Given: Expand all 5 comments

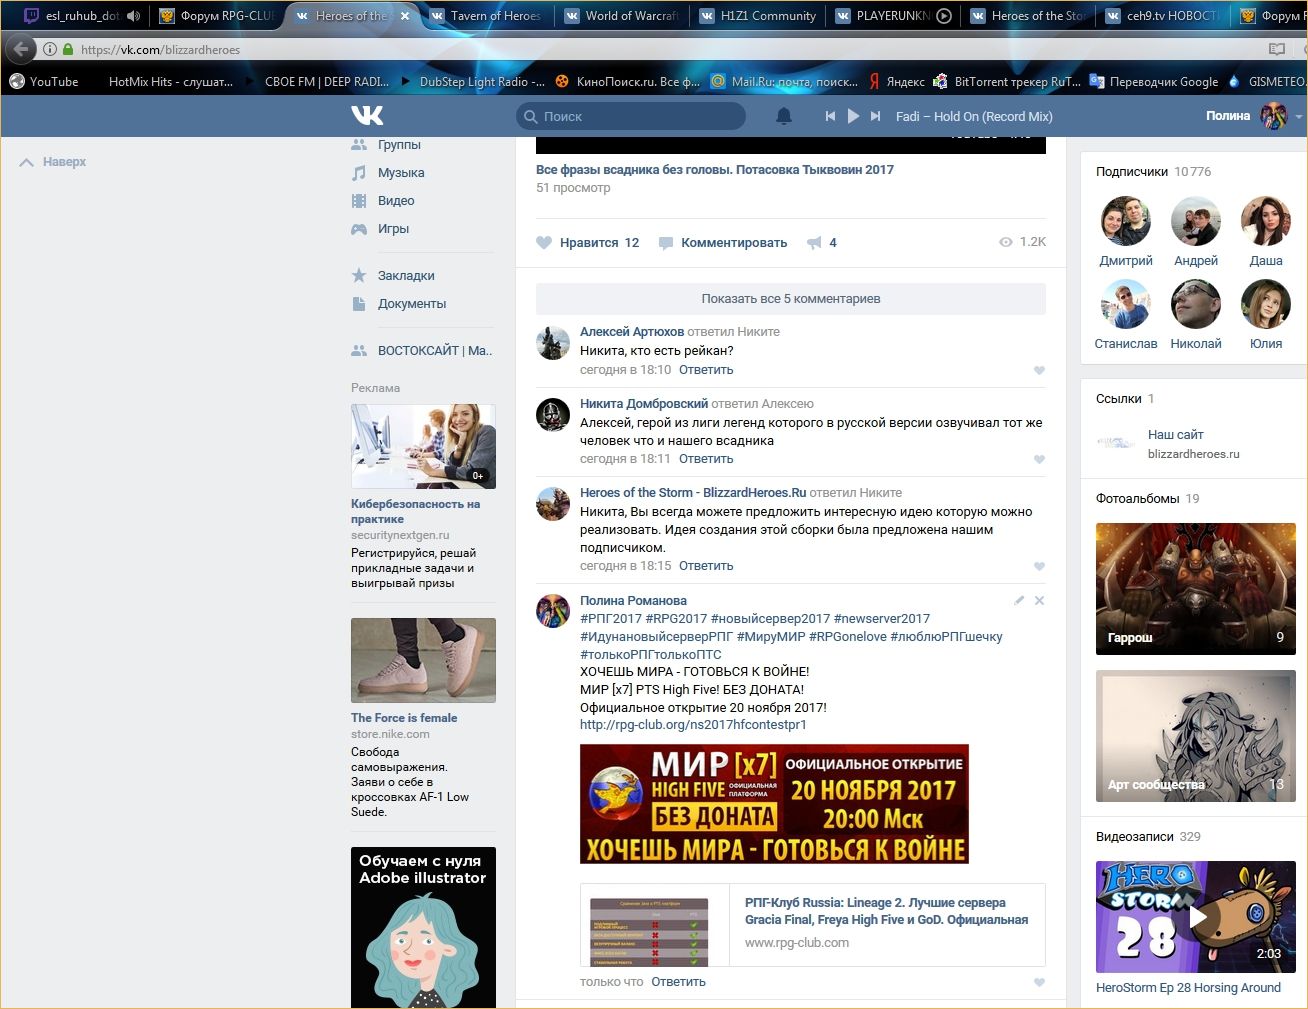Looking at the screenshot, I should click(790, 299).
